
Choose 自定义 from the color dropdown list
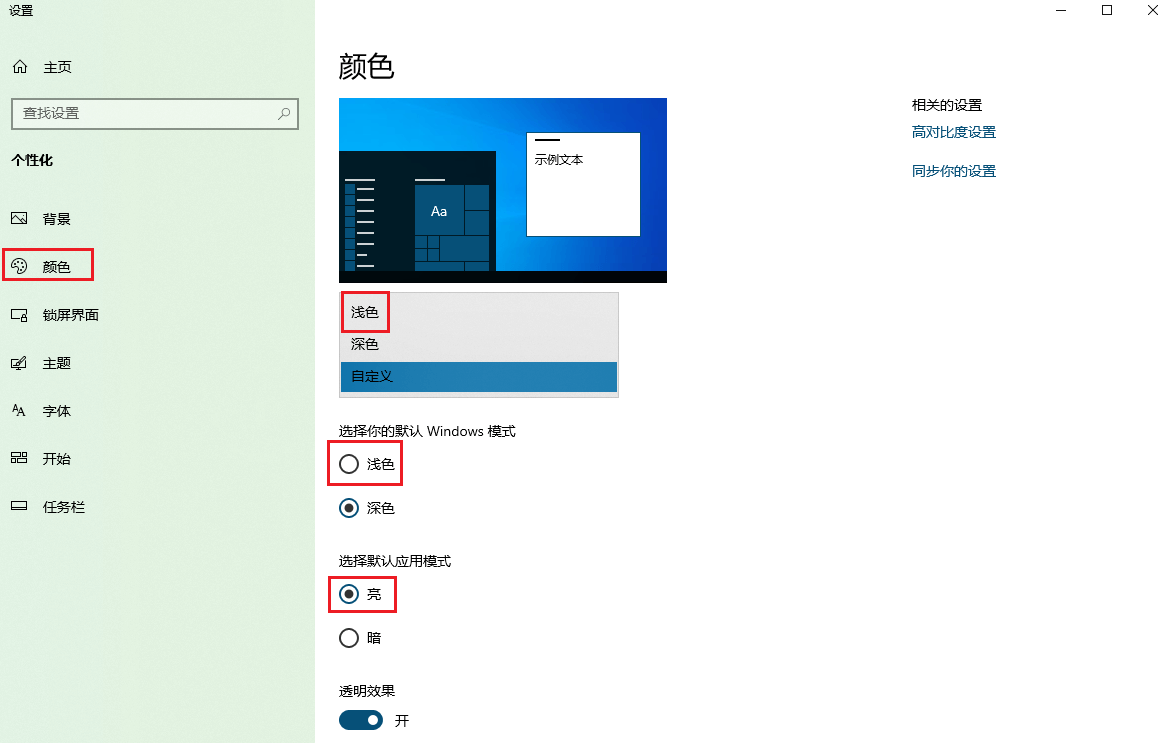pyautogui.click(x=478, y=376)
